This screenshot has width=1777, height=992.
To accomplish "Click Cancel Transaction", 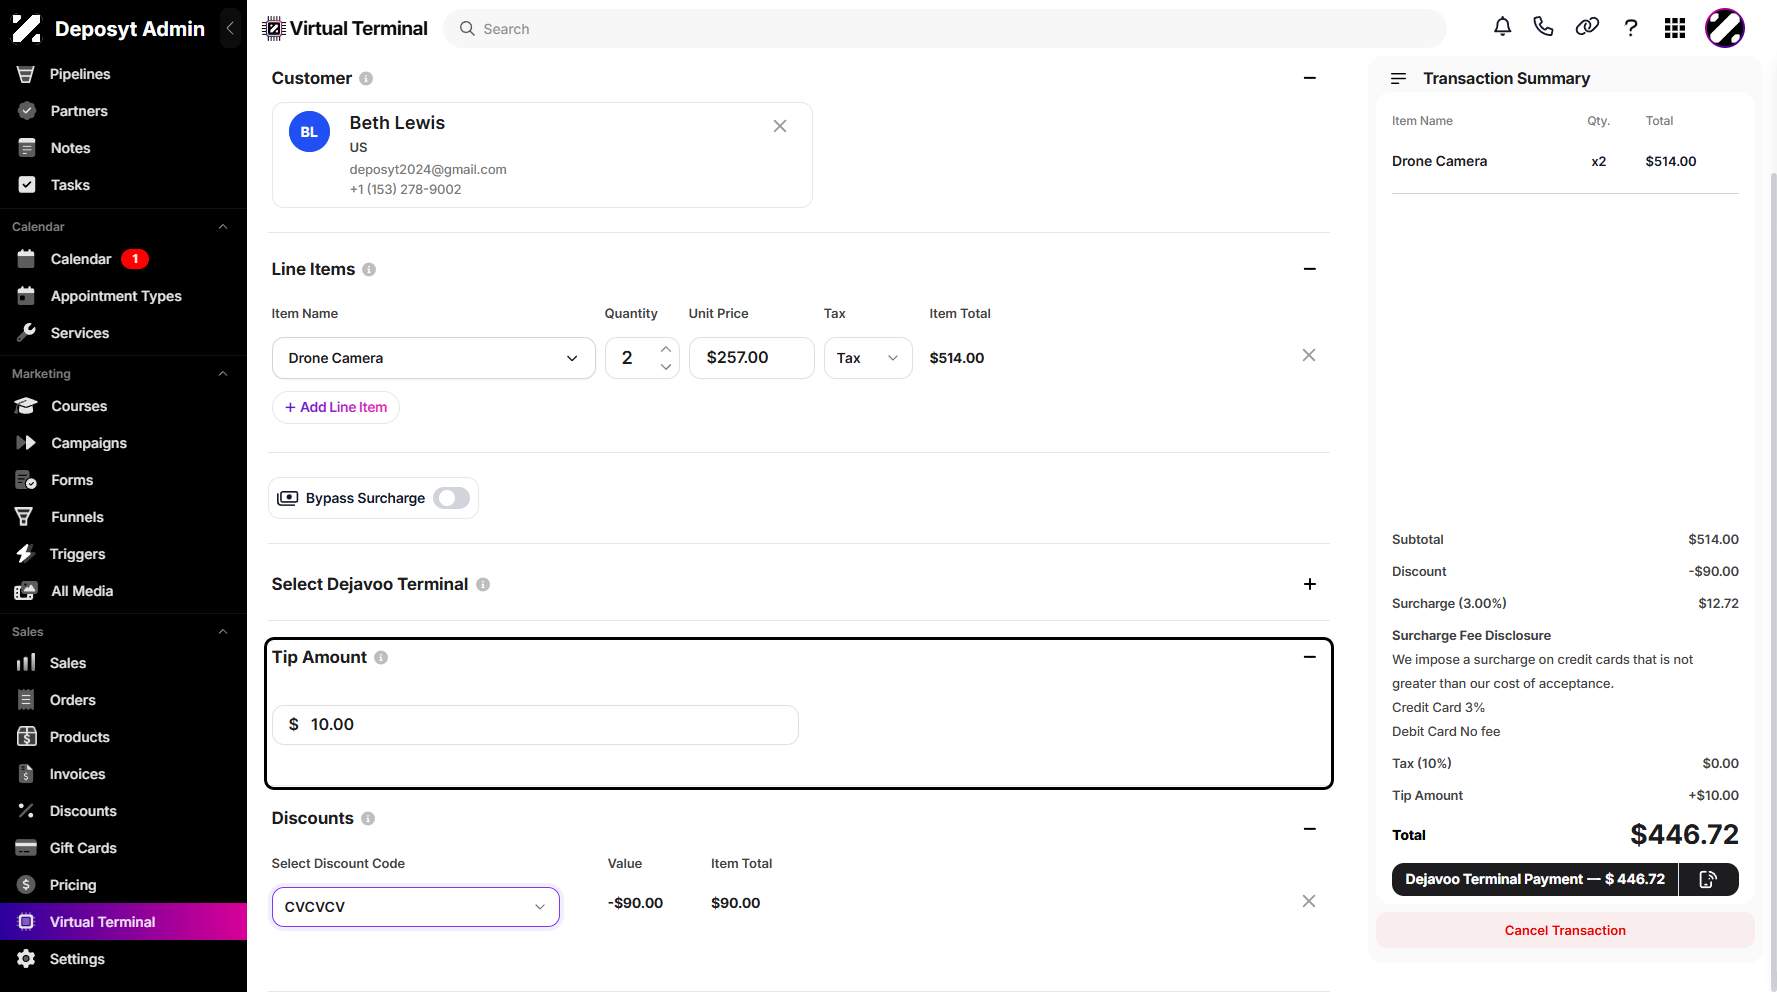I will pos(1565,930).
